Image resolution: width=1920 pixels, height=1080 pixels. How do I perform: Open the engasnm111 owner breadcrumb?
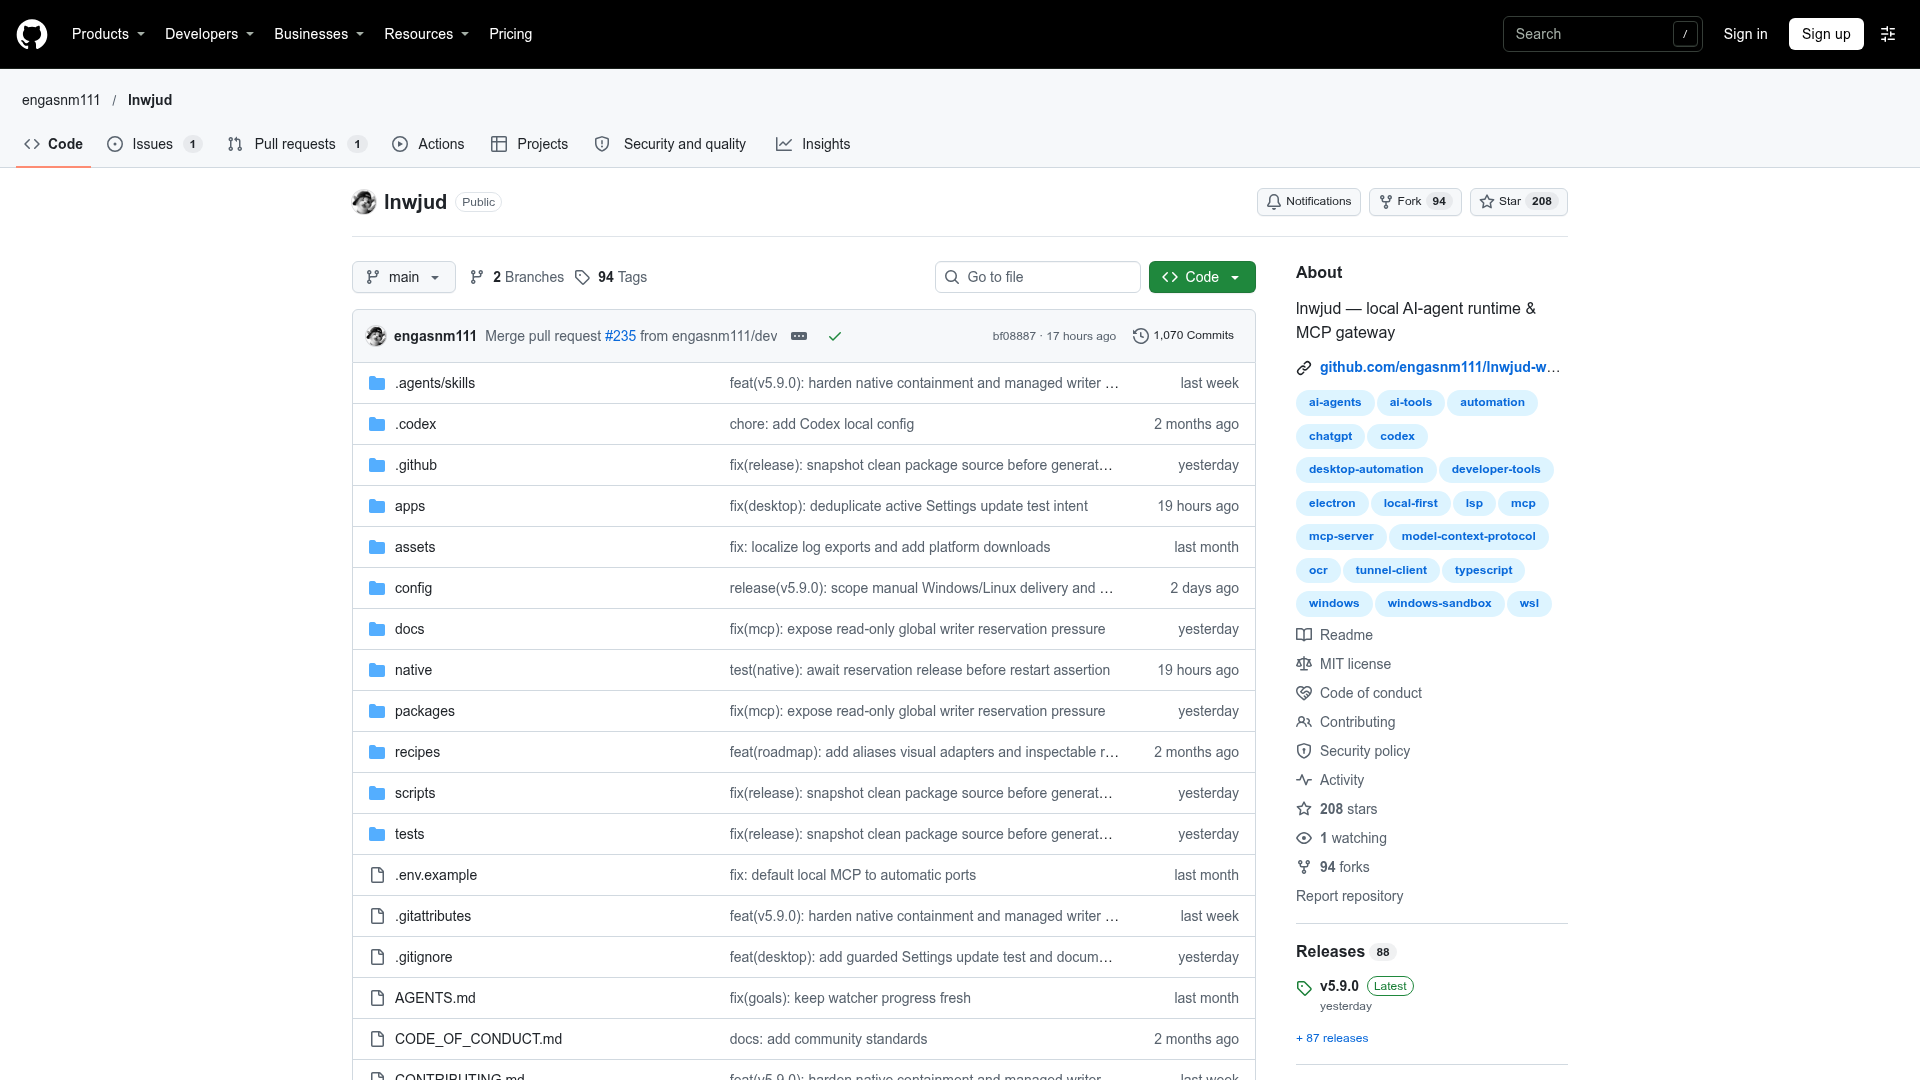point(61,100)
